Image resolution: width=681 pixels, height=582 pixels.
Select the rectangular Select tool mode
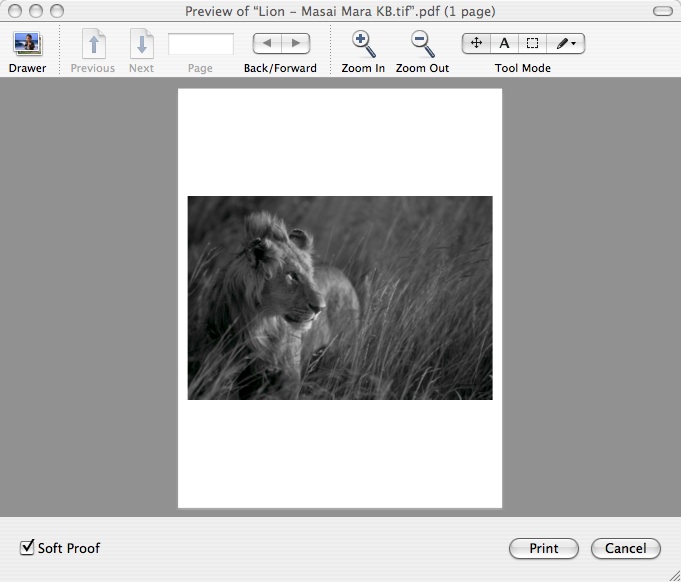(532, 44)
